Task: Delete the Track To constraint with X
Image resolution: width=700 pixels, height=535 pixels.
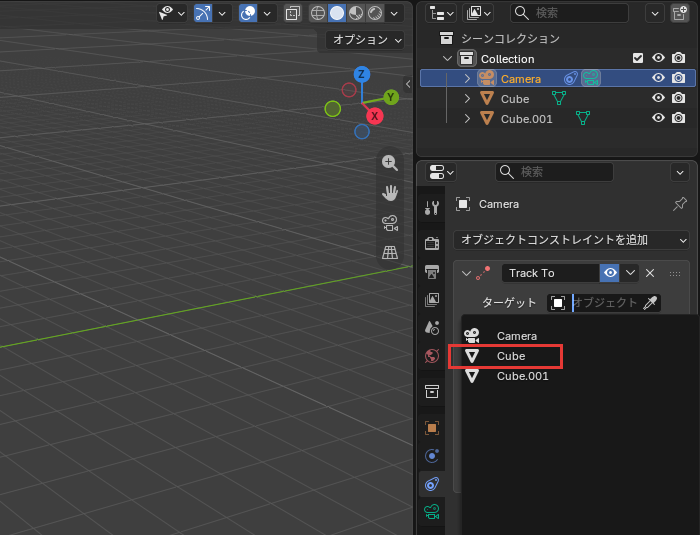Action: (650, 273)
